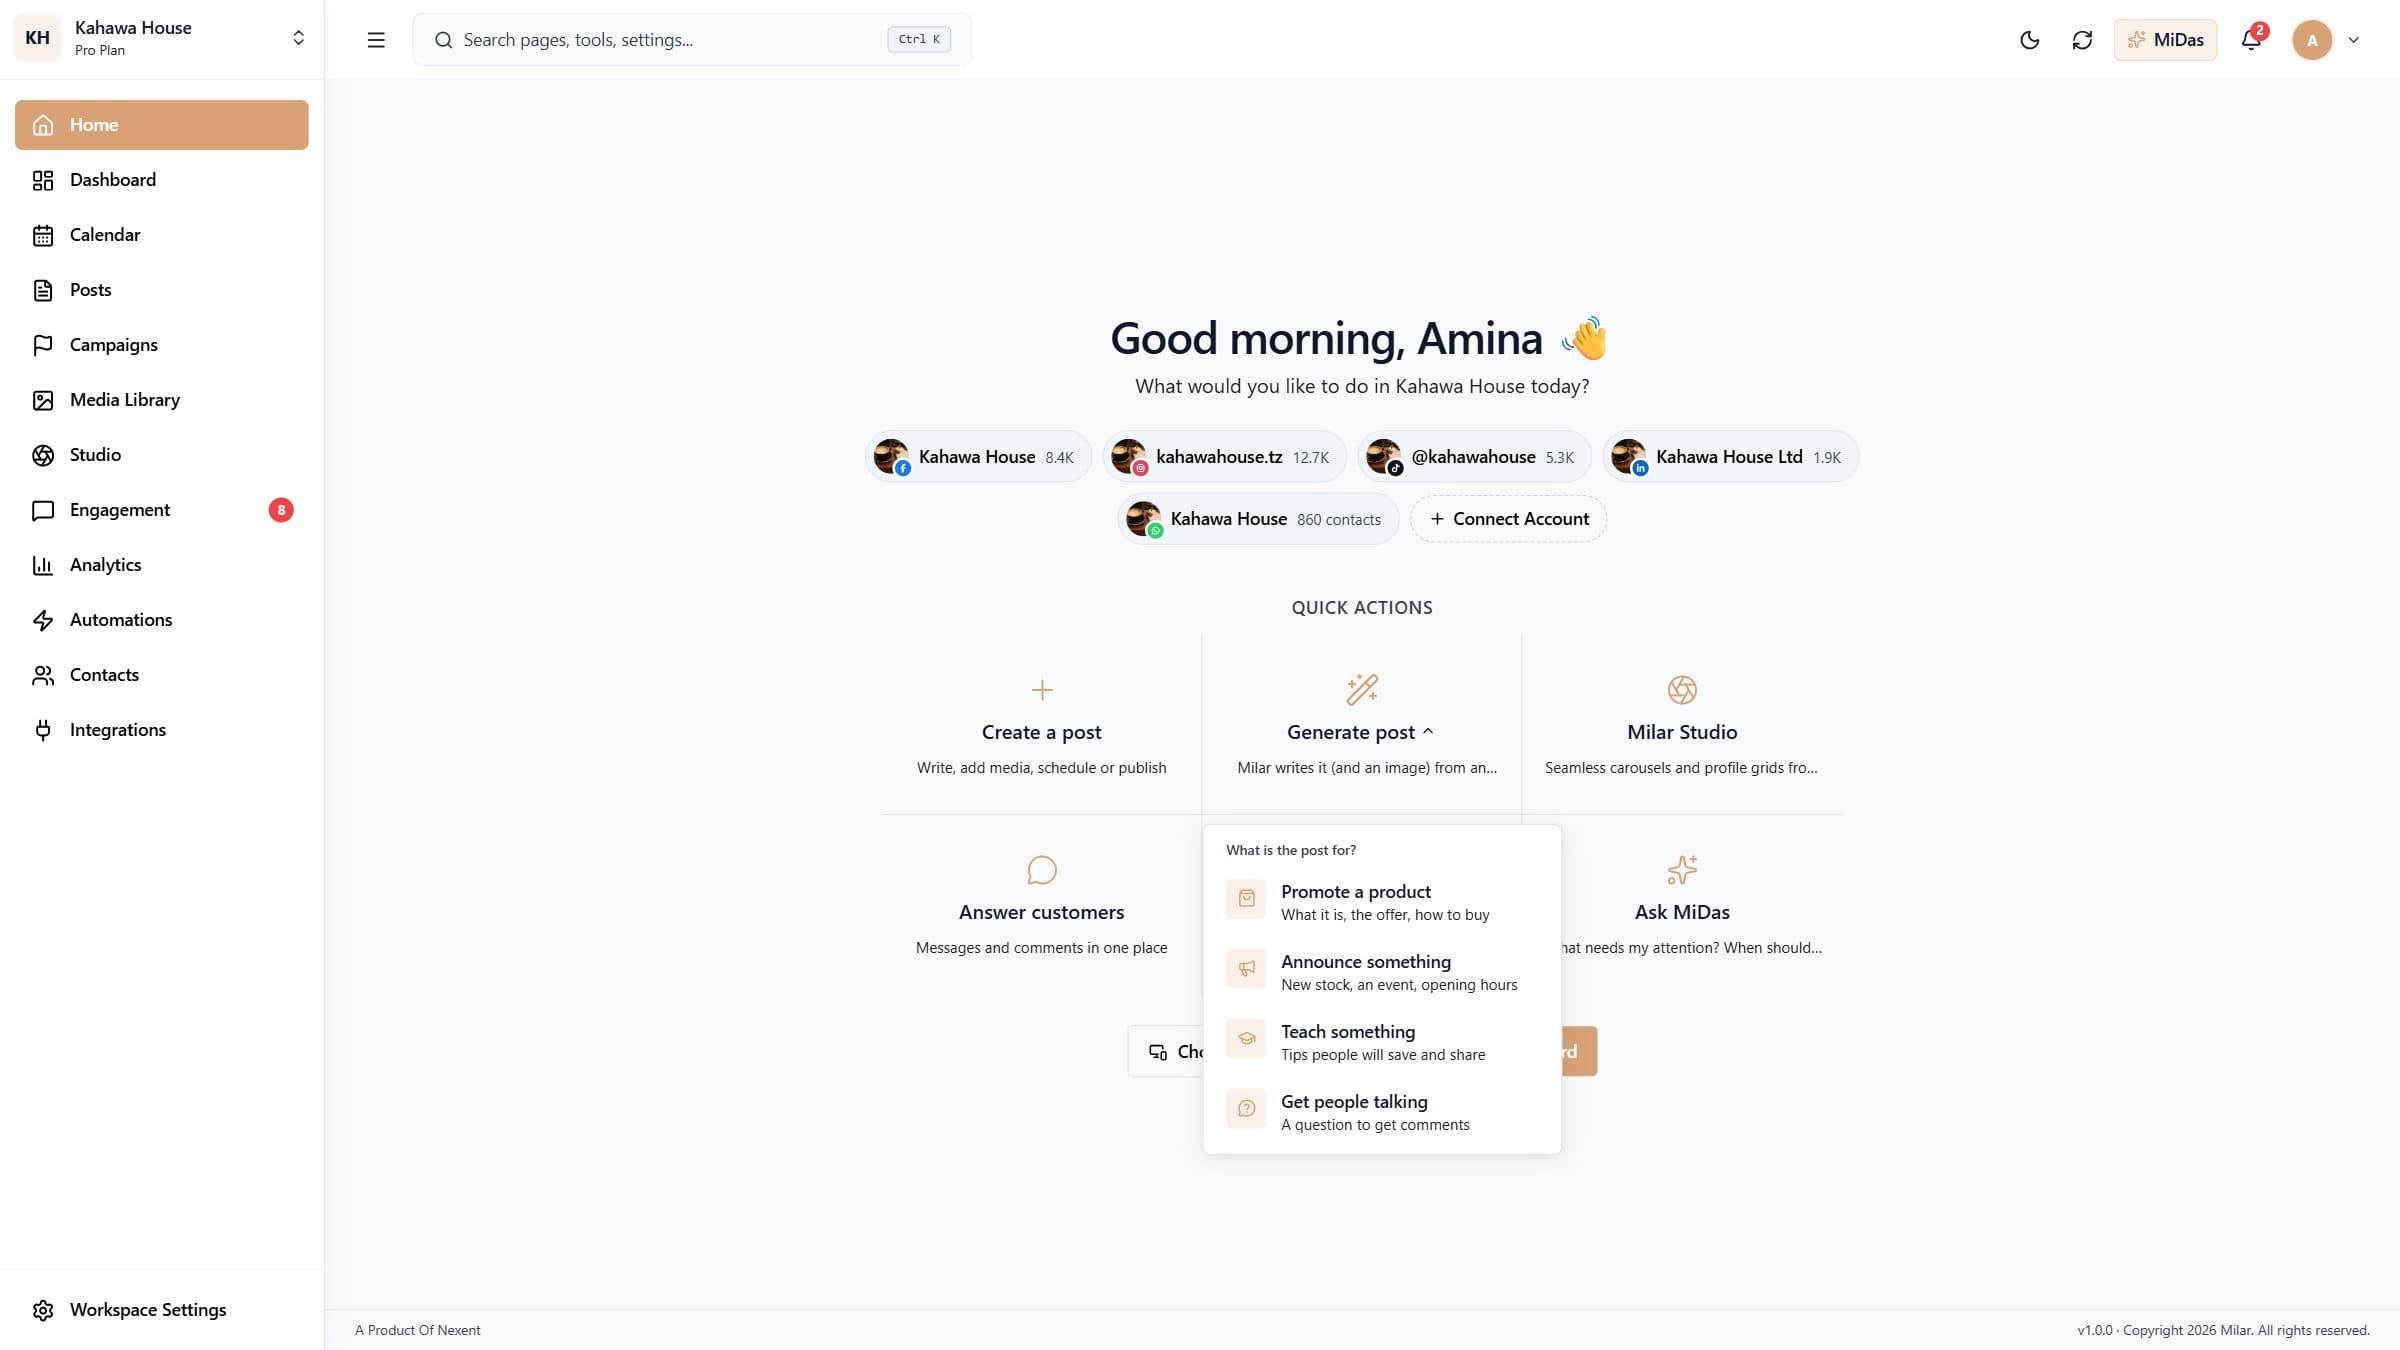The height and width of the screenshot is (1350, 2400).
Task: Open the MiDas assistant button
Action: click(2165, 40)
